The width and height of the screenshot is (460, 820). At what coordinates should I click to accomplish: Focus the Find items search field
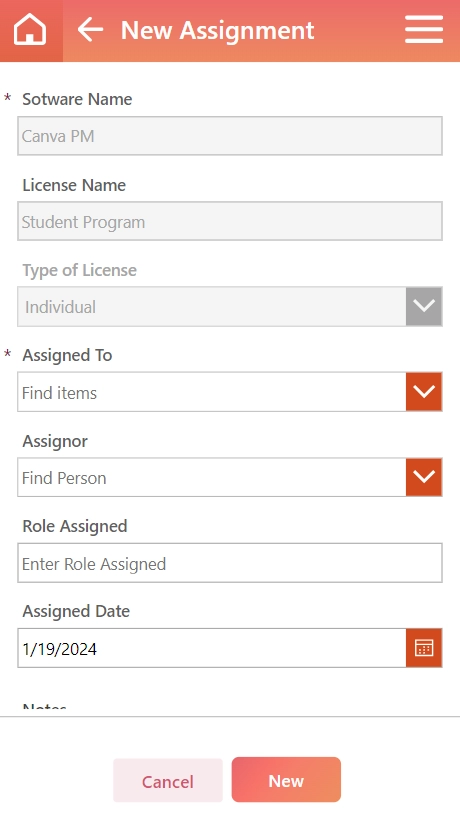tap(212, 392)
